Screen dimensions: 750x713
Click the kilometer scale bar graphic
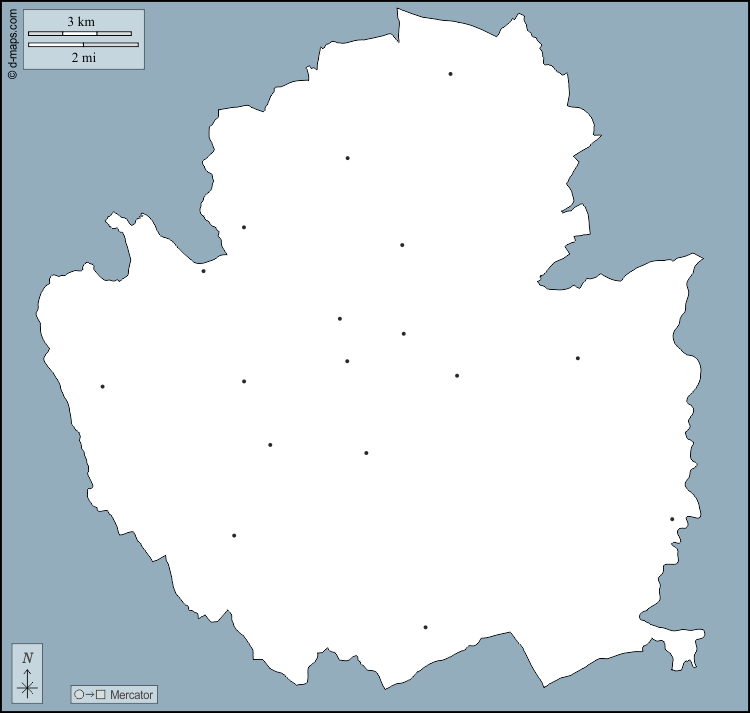(80, 34)
